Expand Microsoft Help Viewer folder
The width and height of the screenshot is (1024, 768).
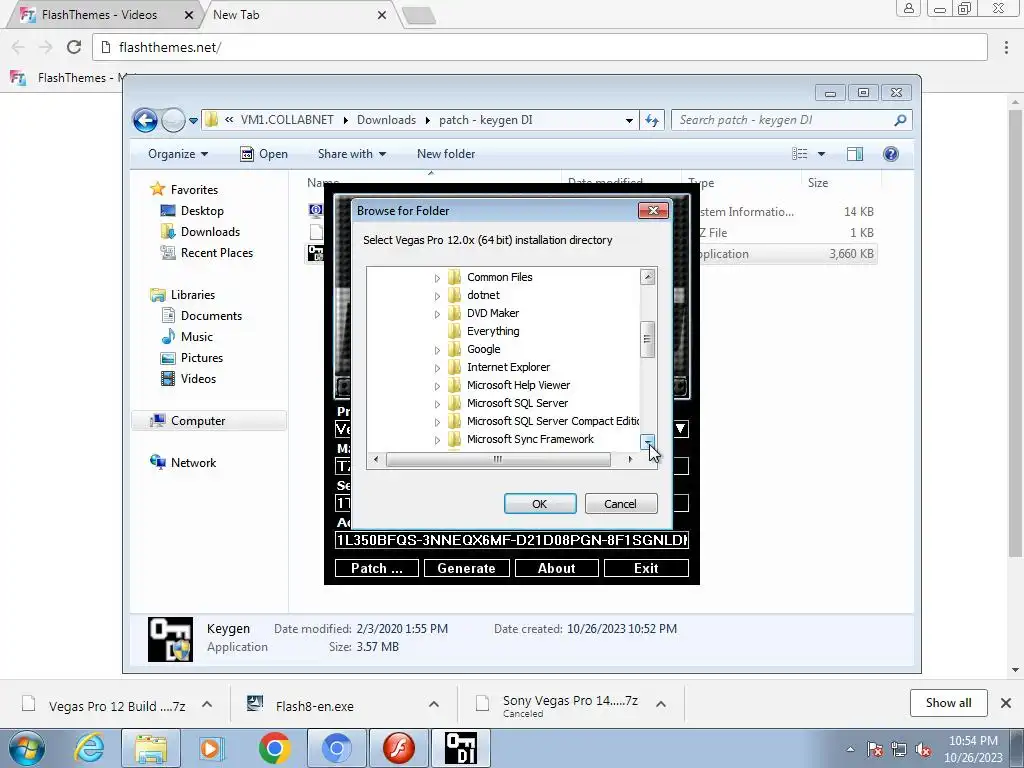pyautogui.click(x=437, y=386)
